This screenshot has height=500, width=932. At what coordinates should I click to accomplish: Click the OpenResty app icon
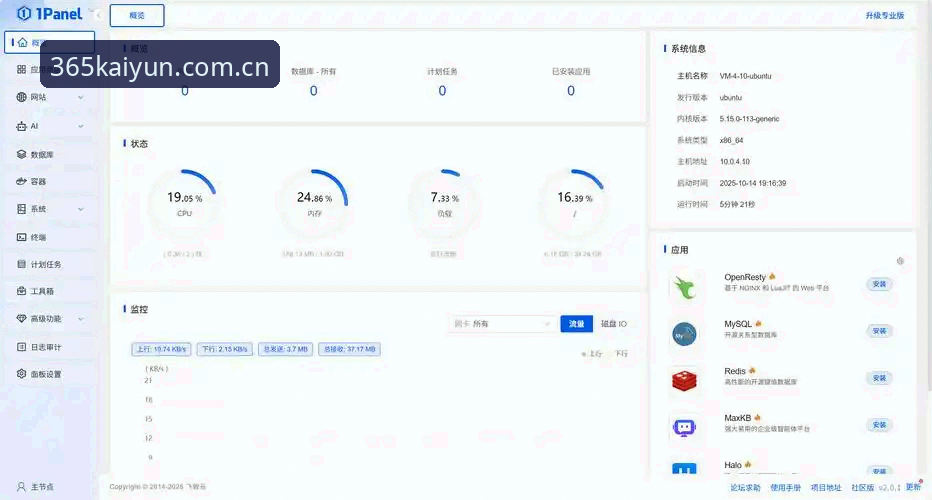pos(685,288)
